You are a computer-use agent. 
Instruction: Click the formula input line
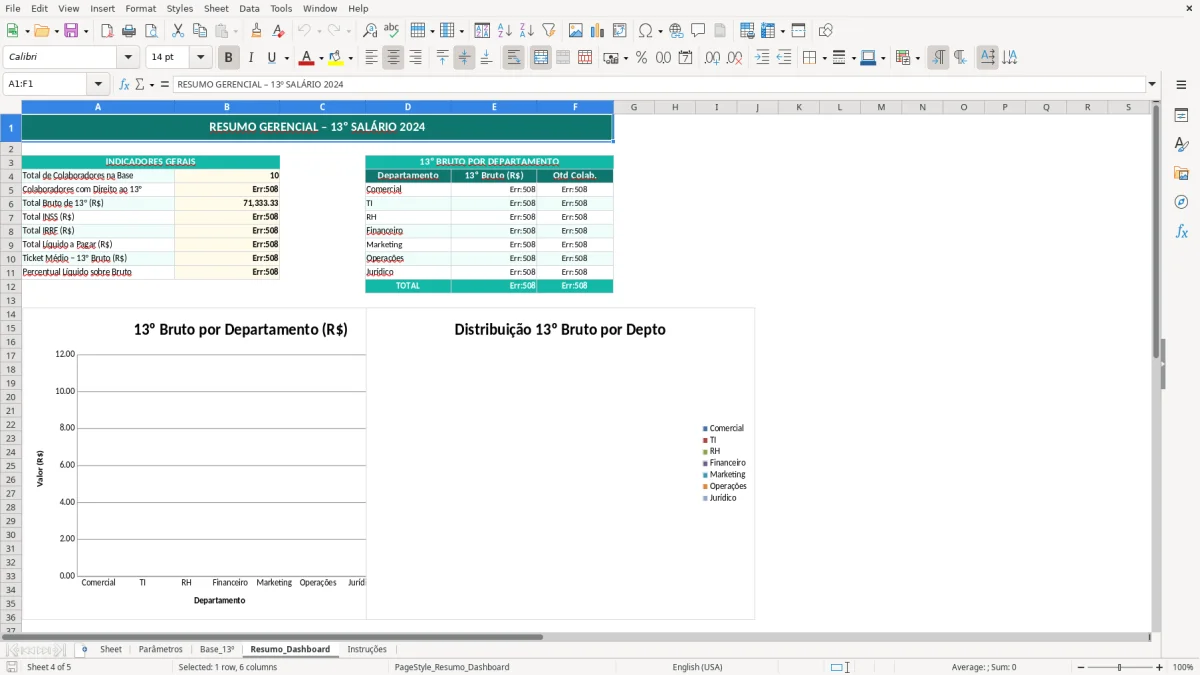tap(659, 84)
